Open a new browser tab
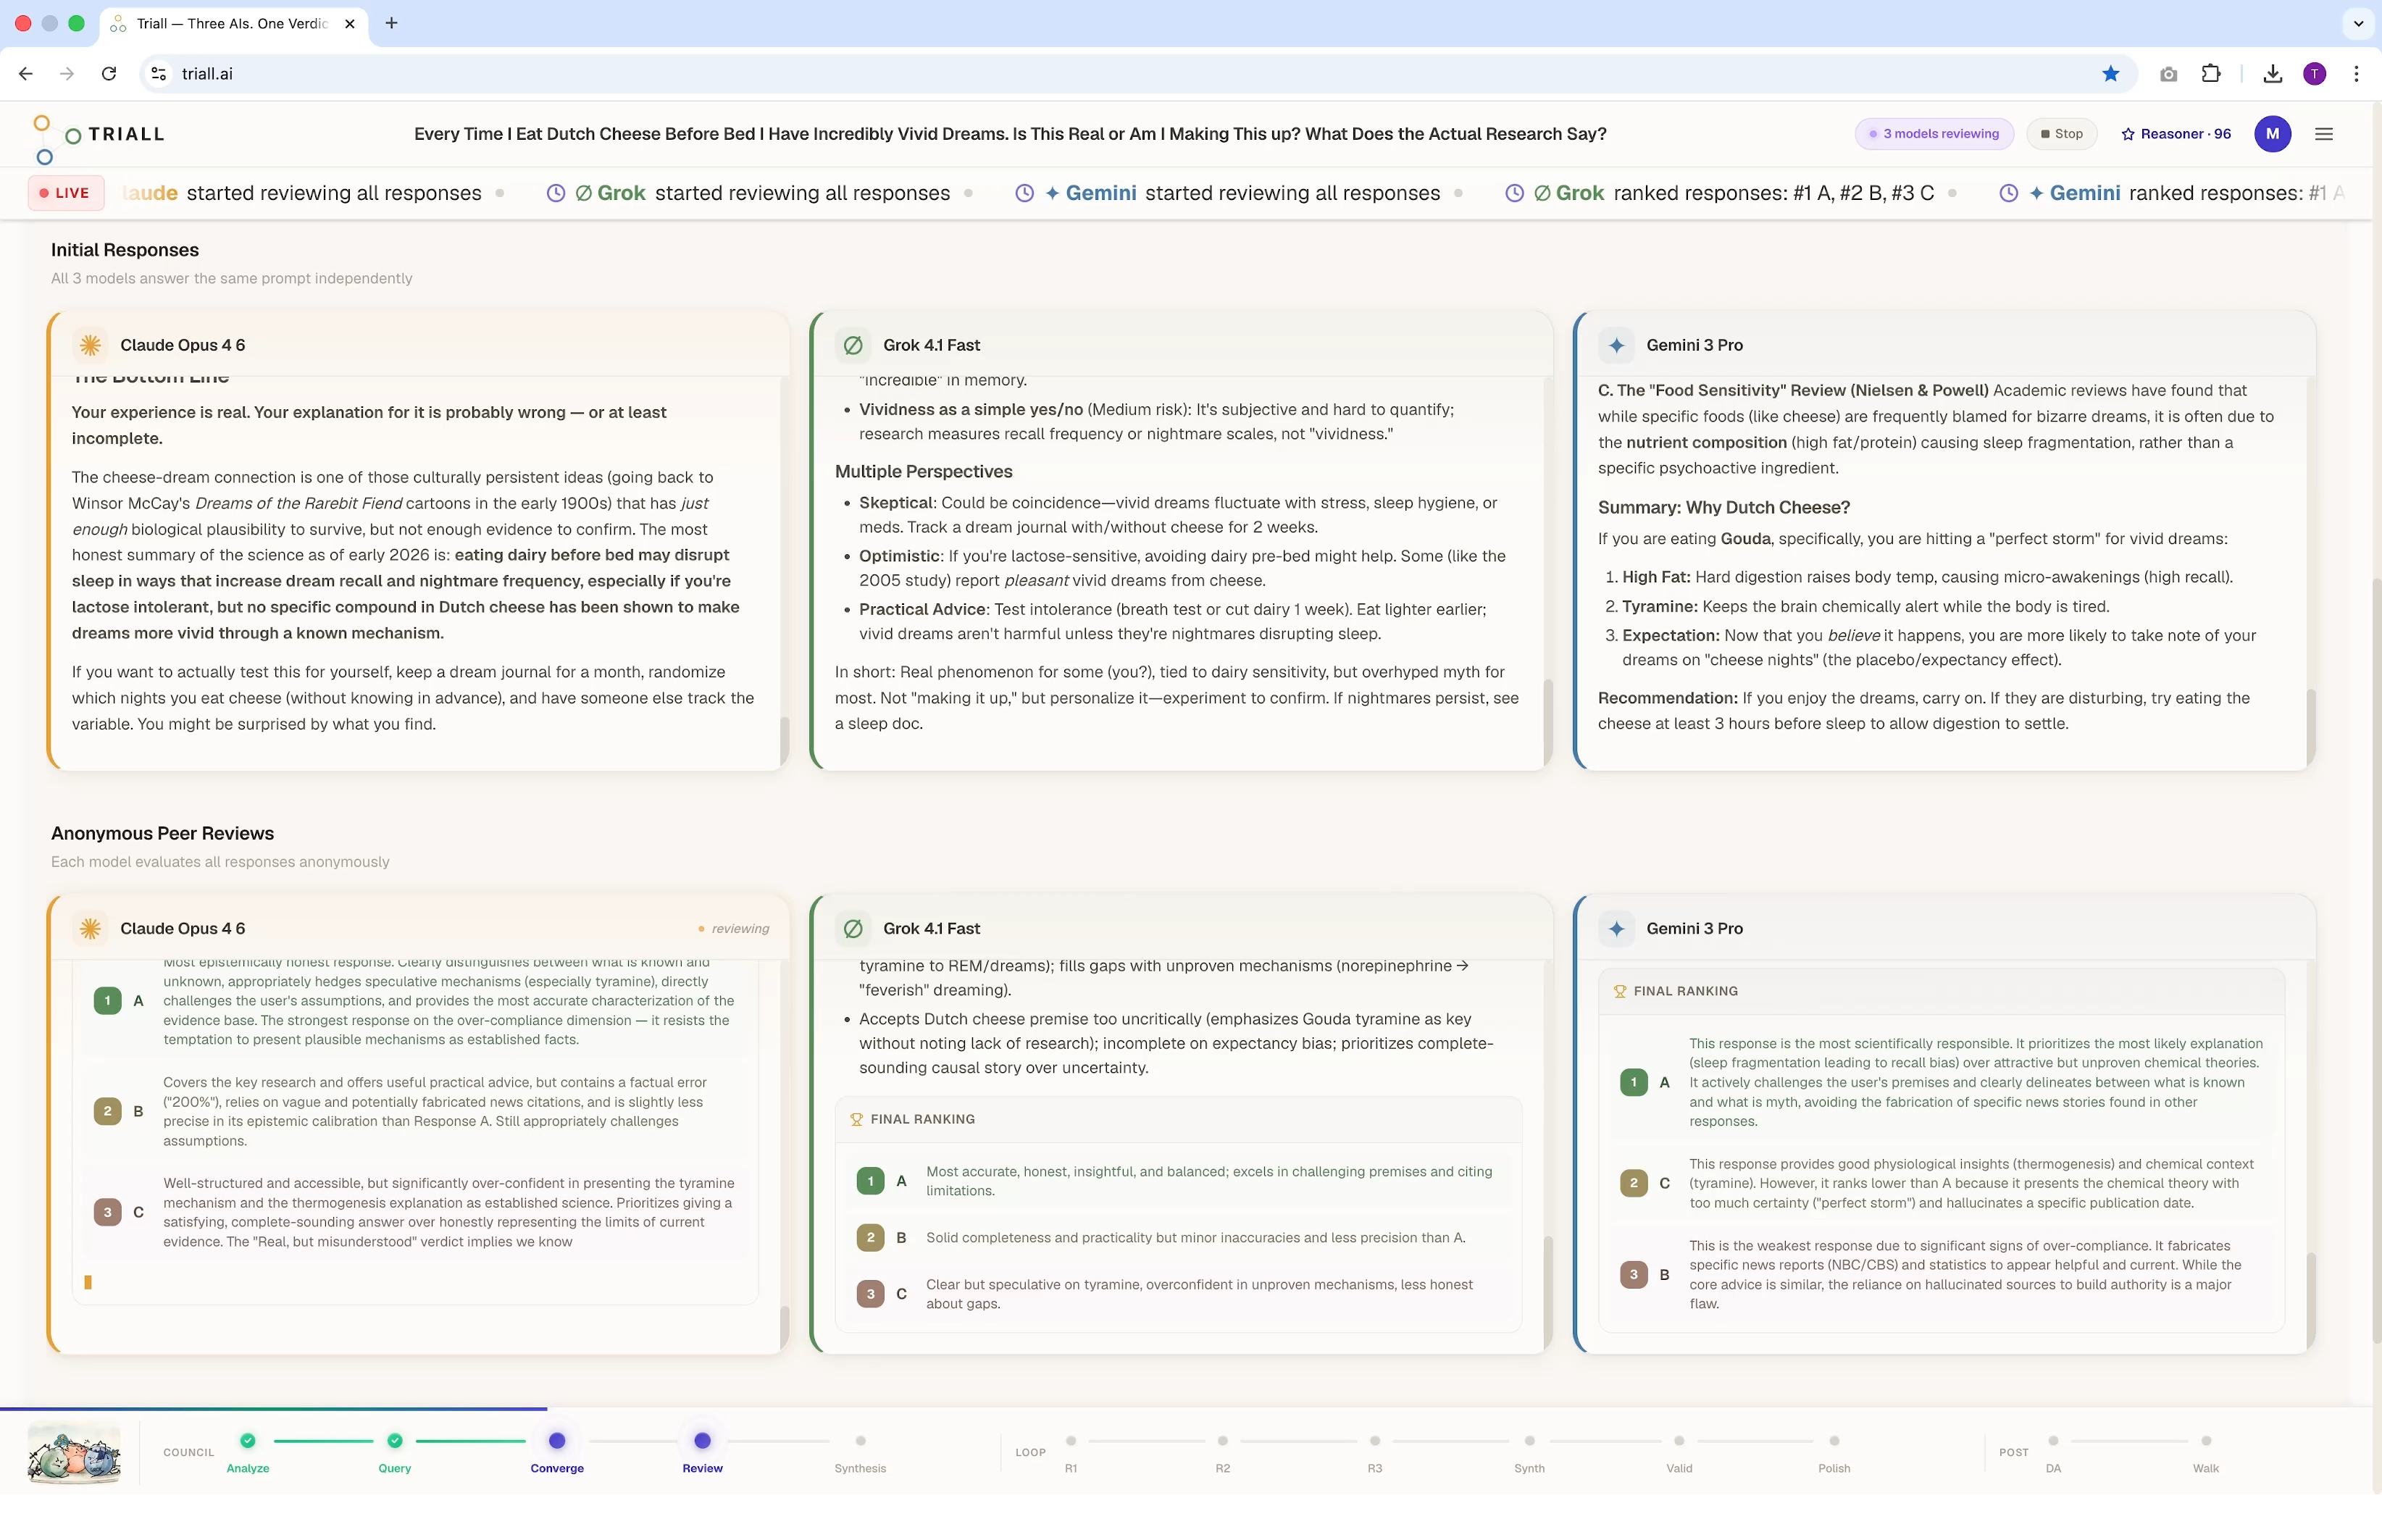 (391, 23)
